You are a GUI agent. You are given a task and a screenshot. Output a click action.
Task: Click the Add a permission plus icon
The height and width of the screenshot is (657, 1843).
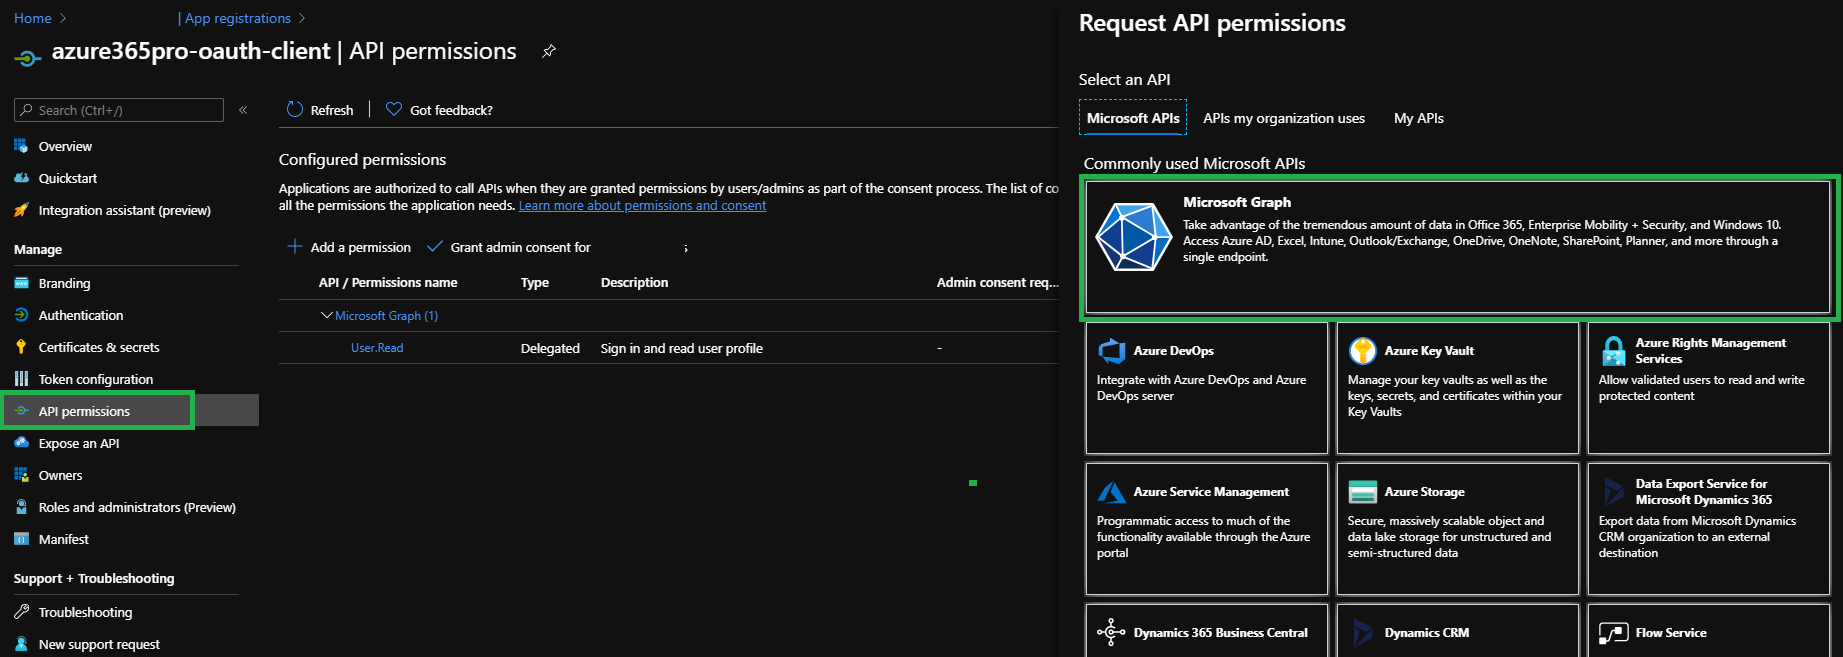[295, 246]
